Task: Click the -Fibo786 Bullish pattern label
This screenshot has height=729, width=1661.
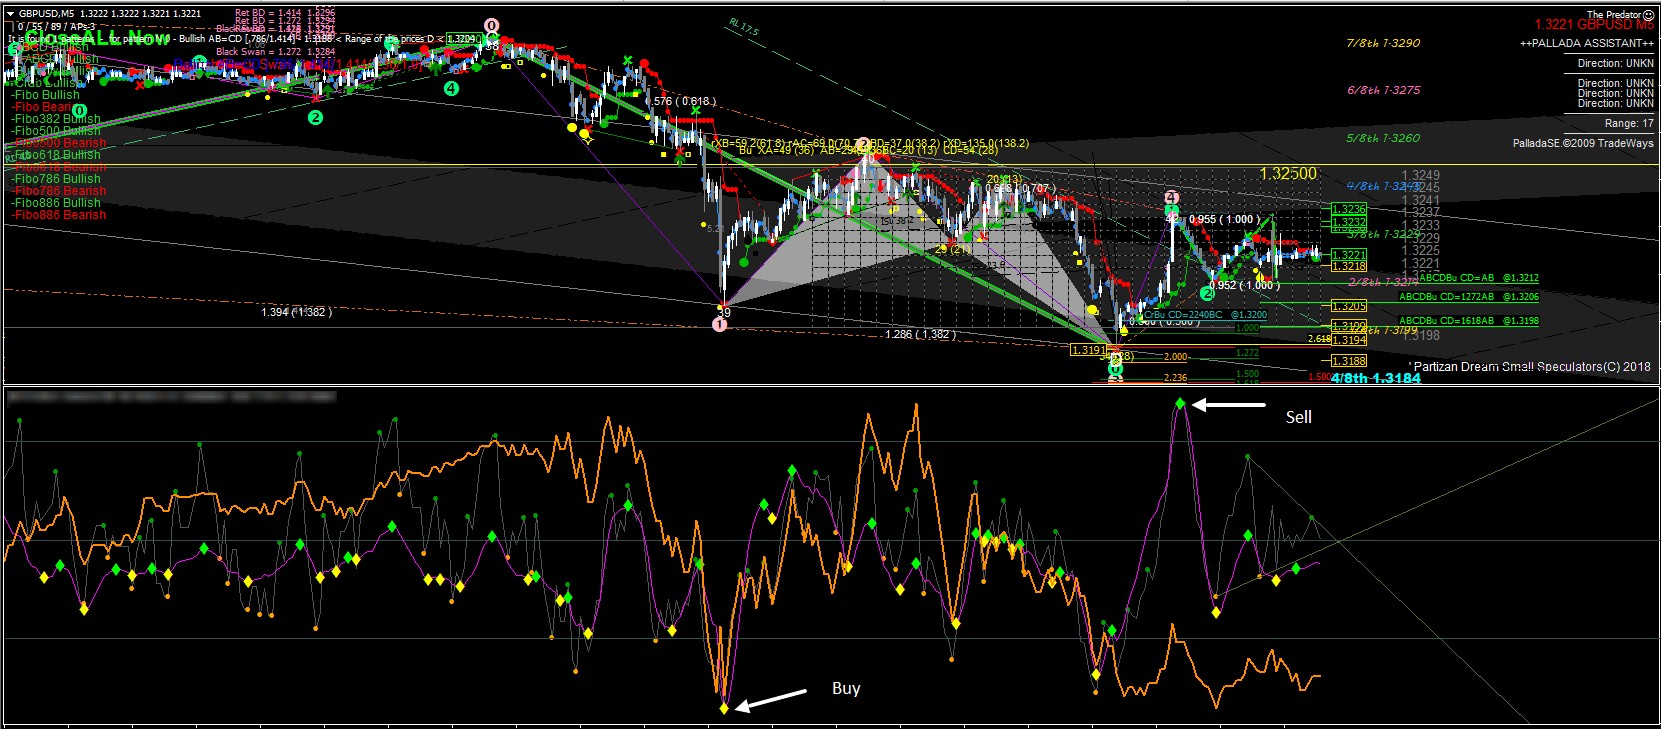Action: (56, 179)
